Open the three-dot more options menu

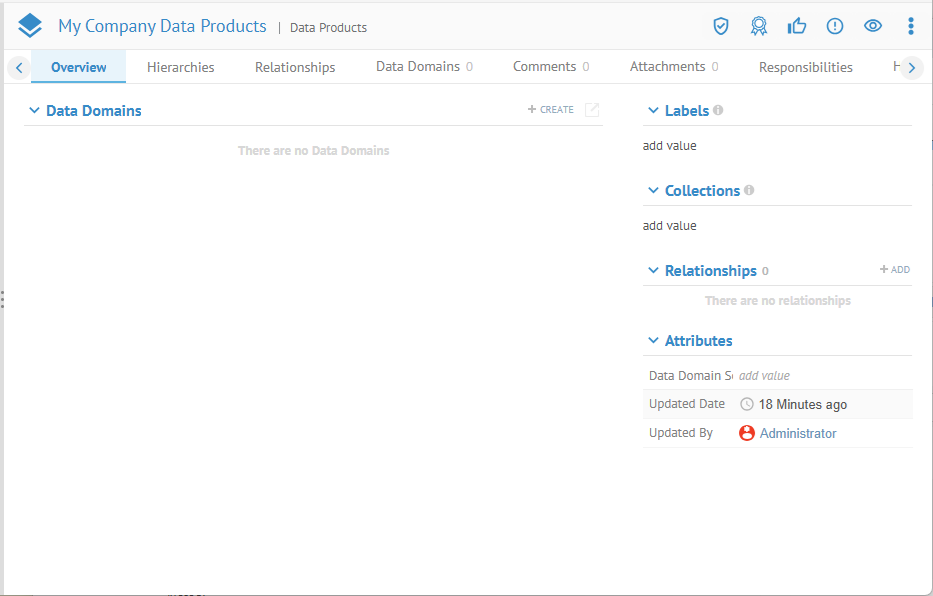(910, 26)
